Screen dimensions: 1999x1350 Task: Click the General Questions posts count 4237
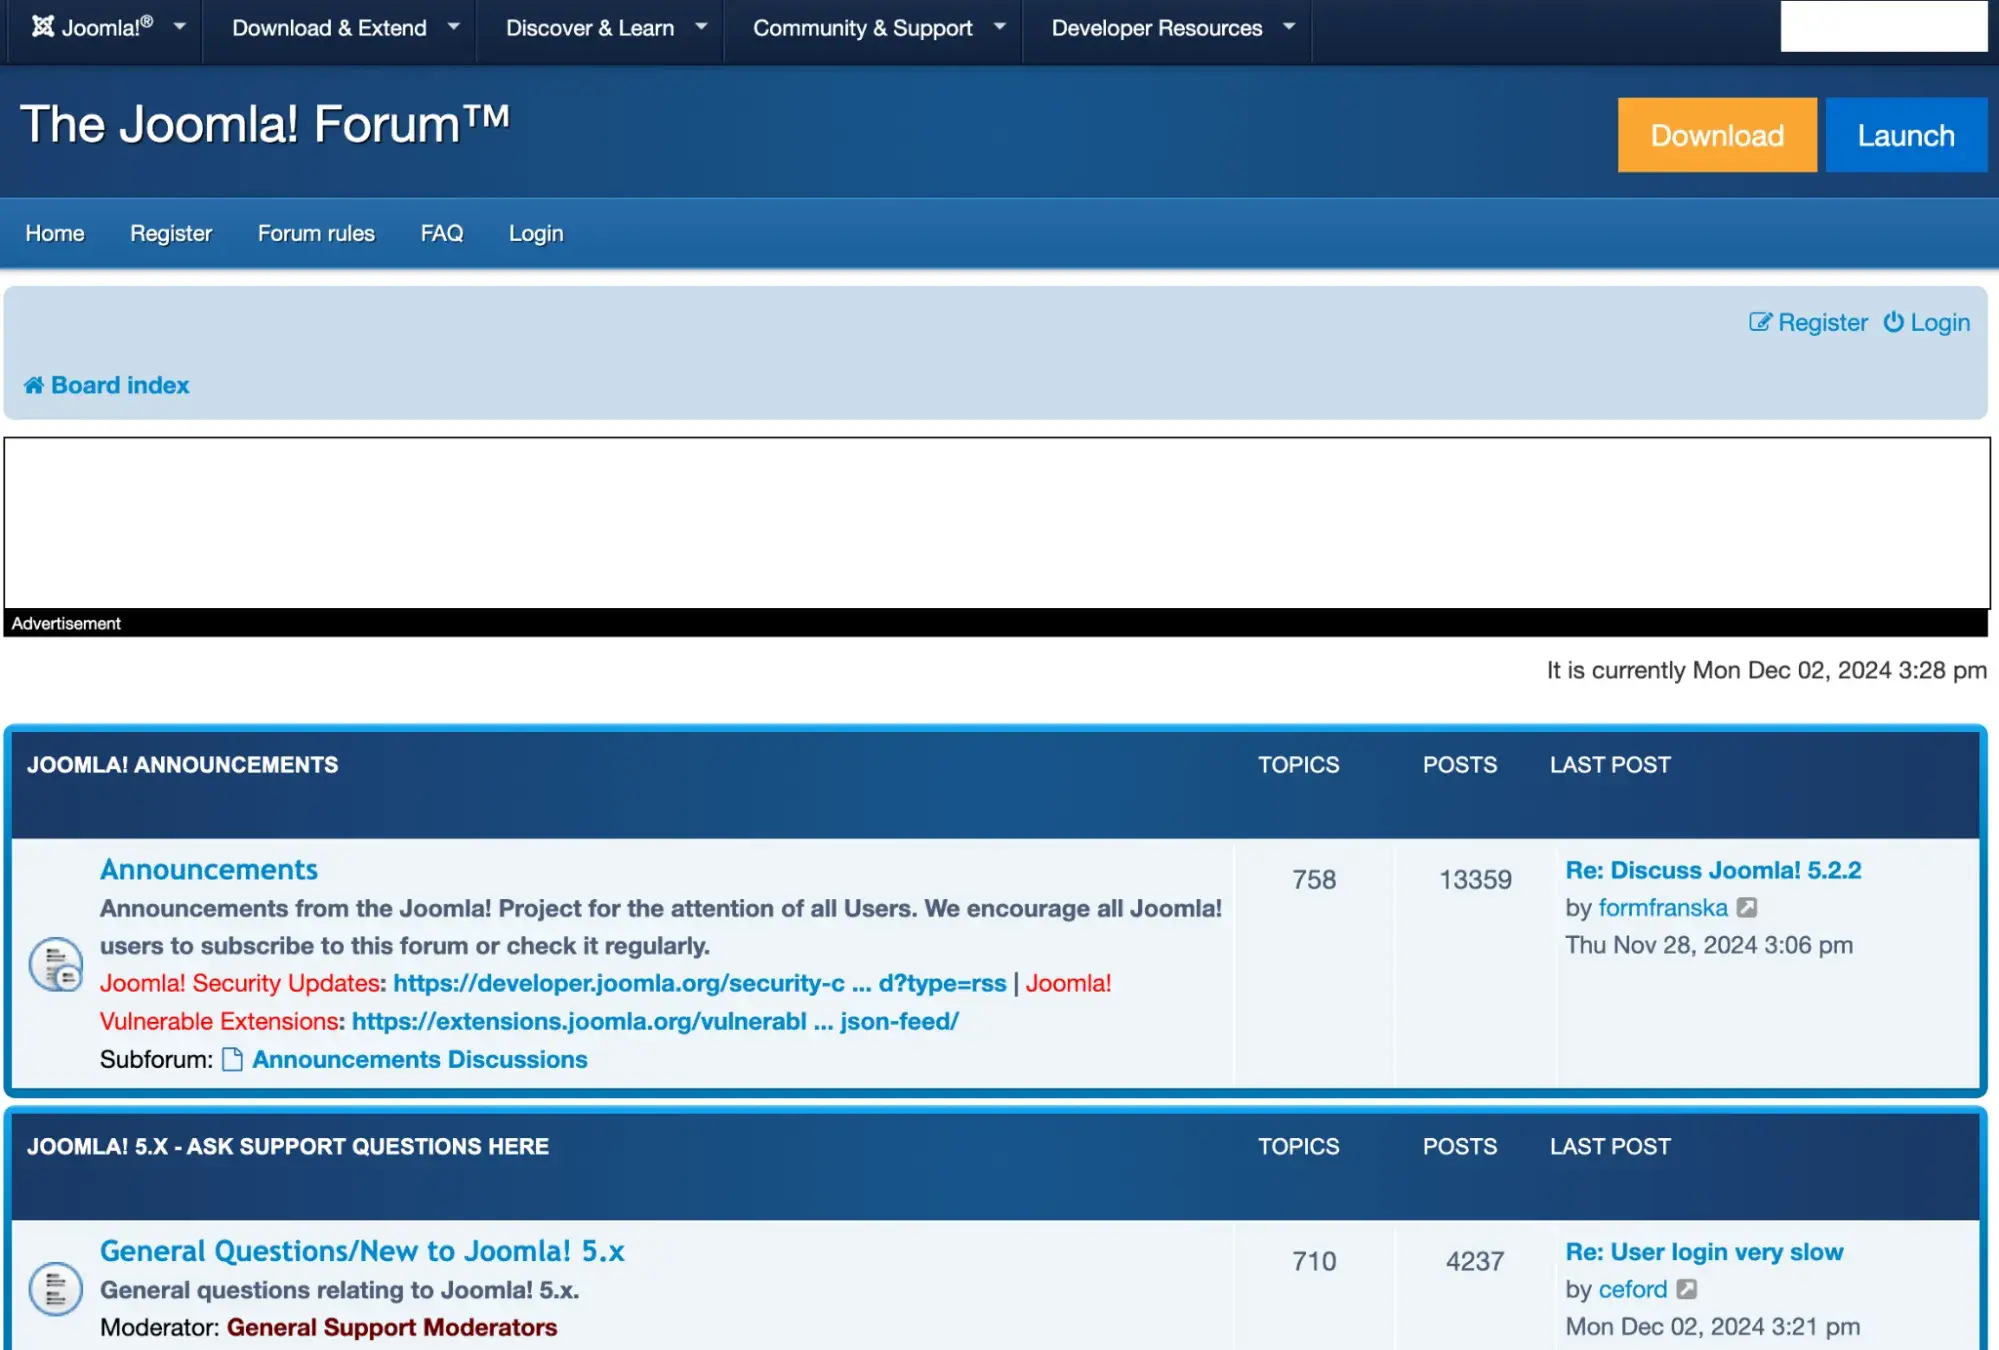[x=1475, y=1262]
